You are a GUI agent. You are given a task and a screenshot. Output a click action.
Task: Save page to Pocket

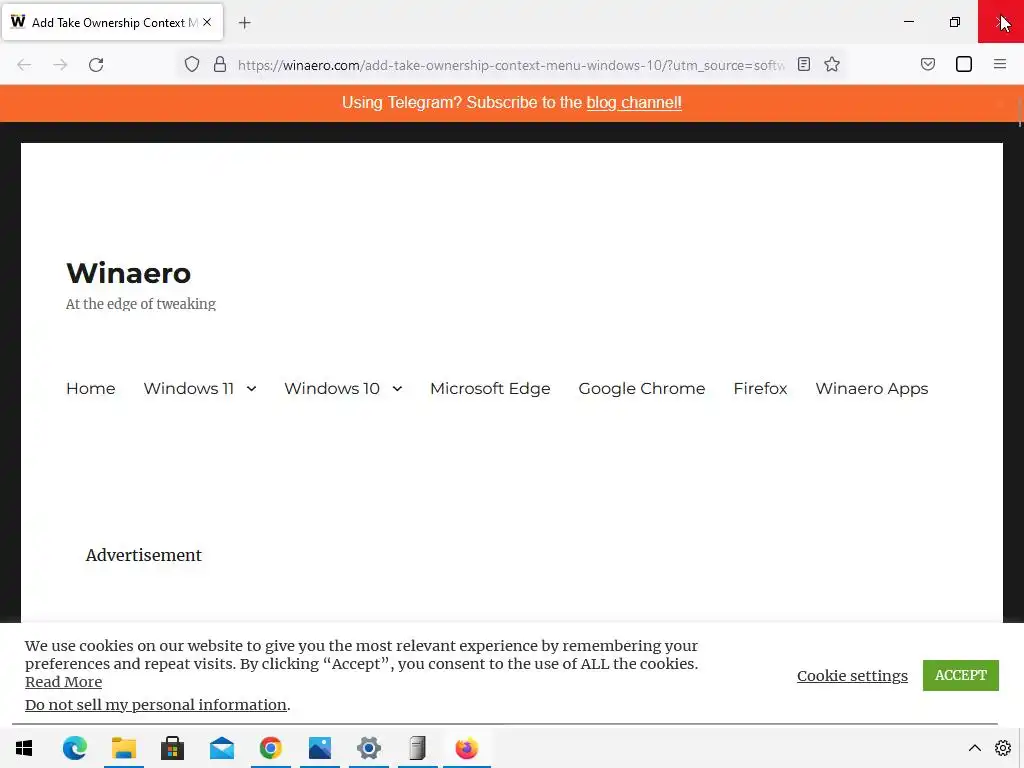point(927,64)
